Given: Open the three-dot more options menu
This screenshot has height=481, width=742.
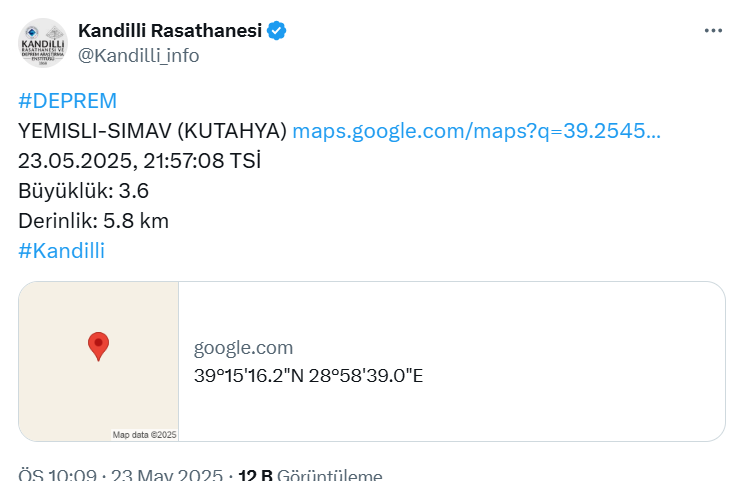Looking at the screenshot, I should (x=713, y=31).
